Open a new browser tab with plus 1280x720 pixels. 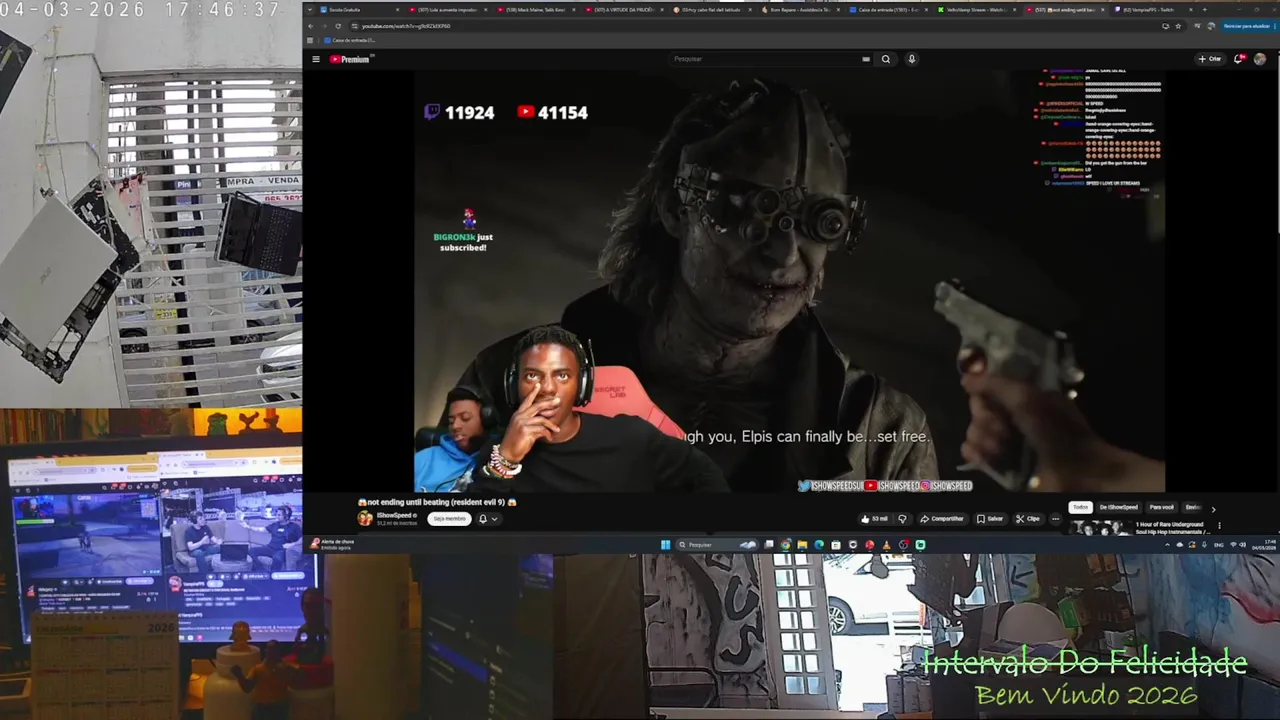[x=1204, y=10]
